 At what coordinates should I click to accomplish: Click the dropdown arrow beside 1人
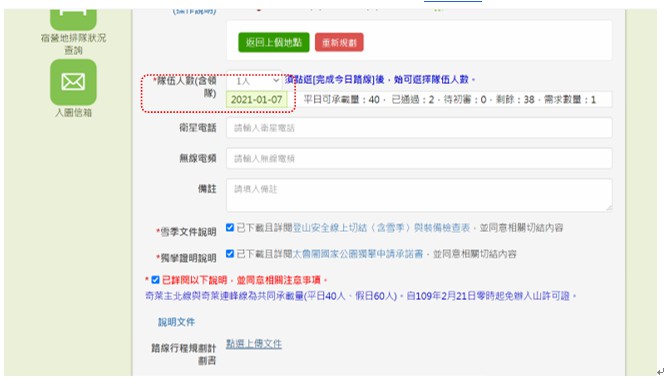click(276, 80)
